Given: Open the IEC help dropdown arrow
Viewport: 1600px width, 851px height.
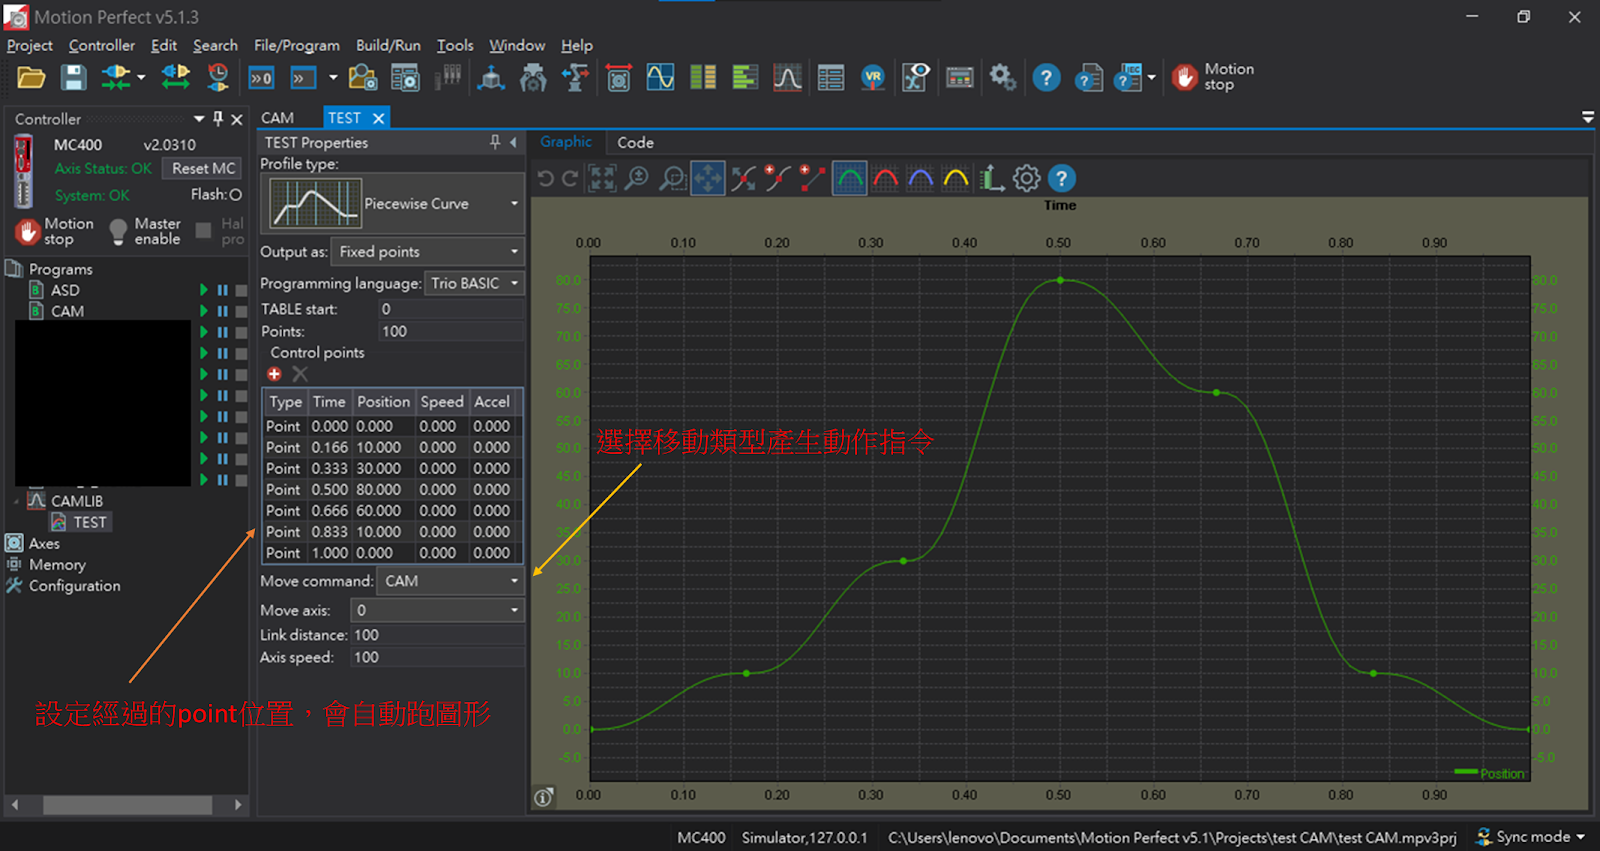Looking at the screenshot, I should click(x=1152, y=77).
